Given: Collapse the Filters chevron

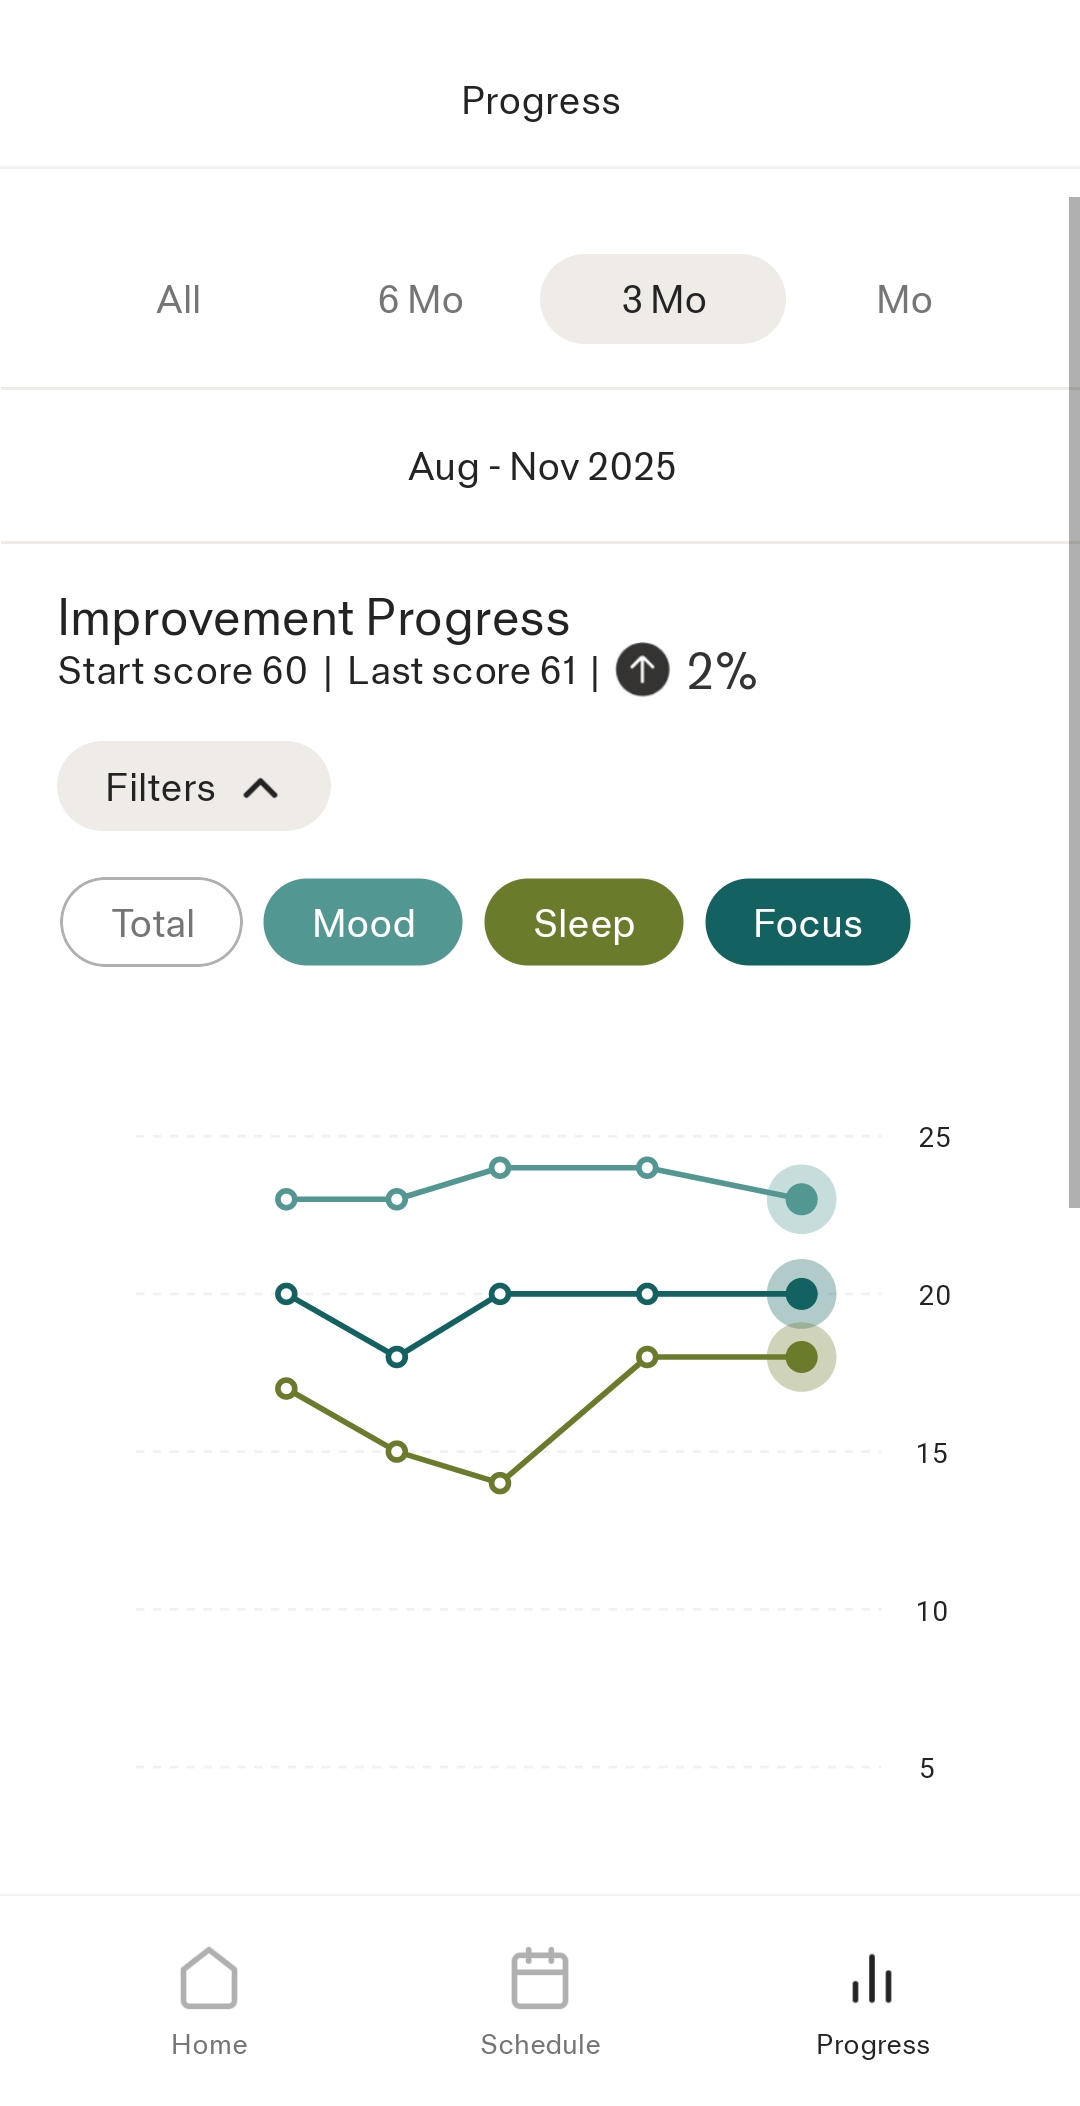Looking at the screenshot, I should 261,788.
